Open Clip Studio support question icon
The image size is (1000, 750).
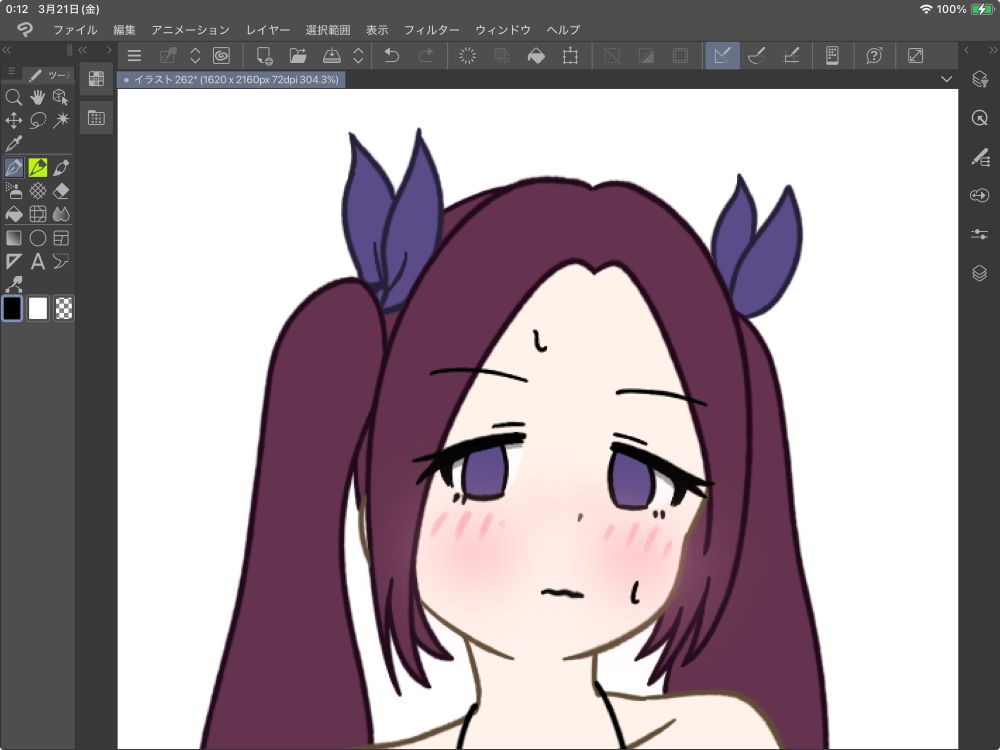click(874, 55)
